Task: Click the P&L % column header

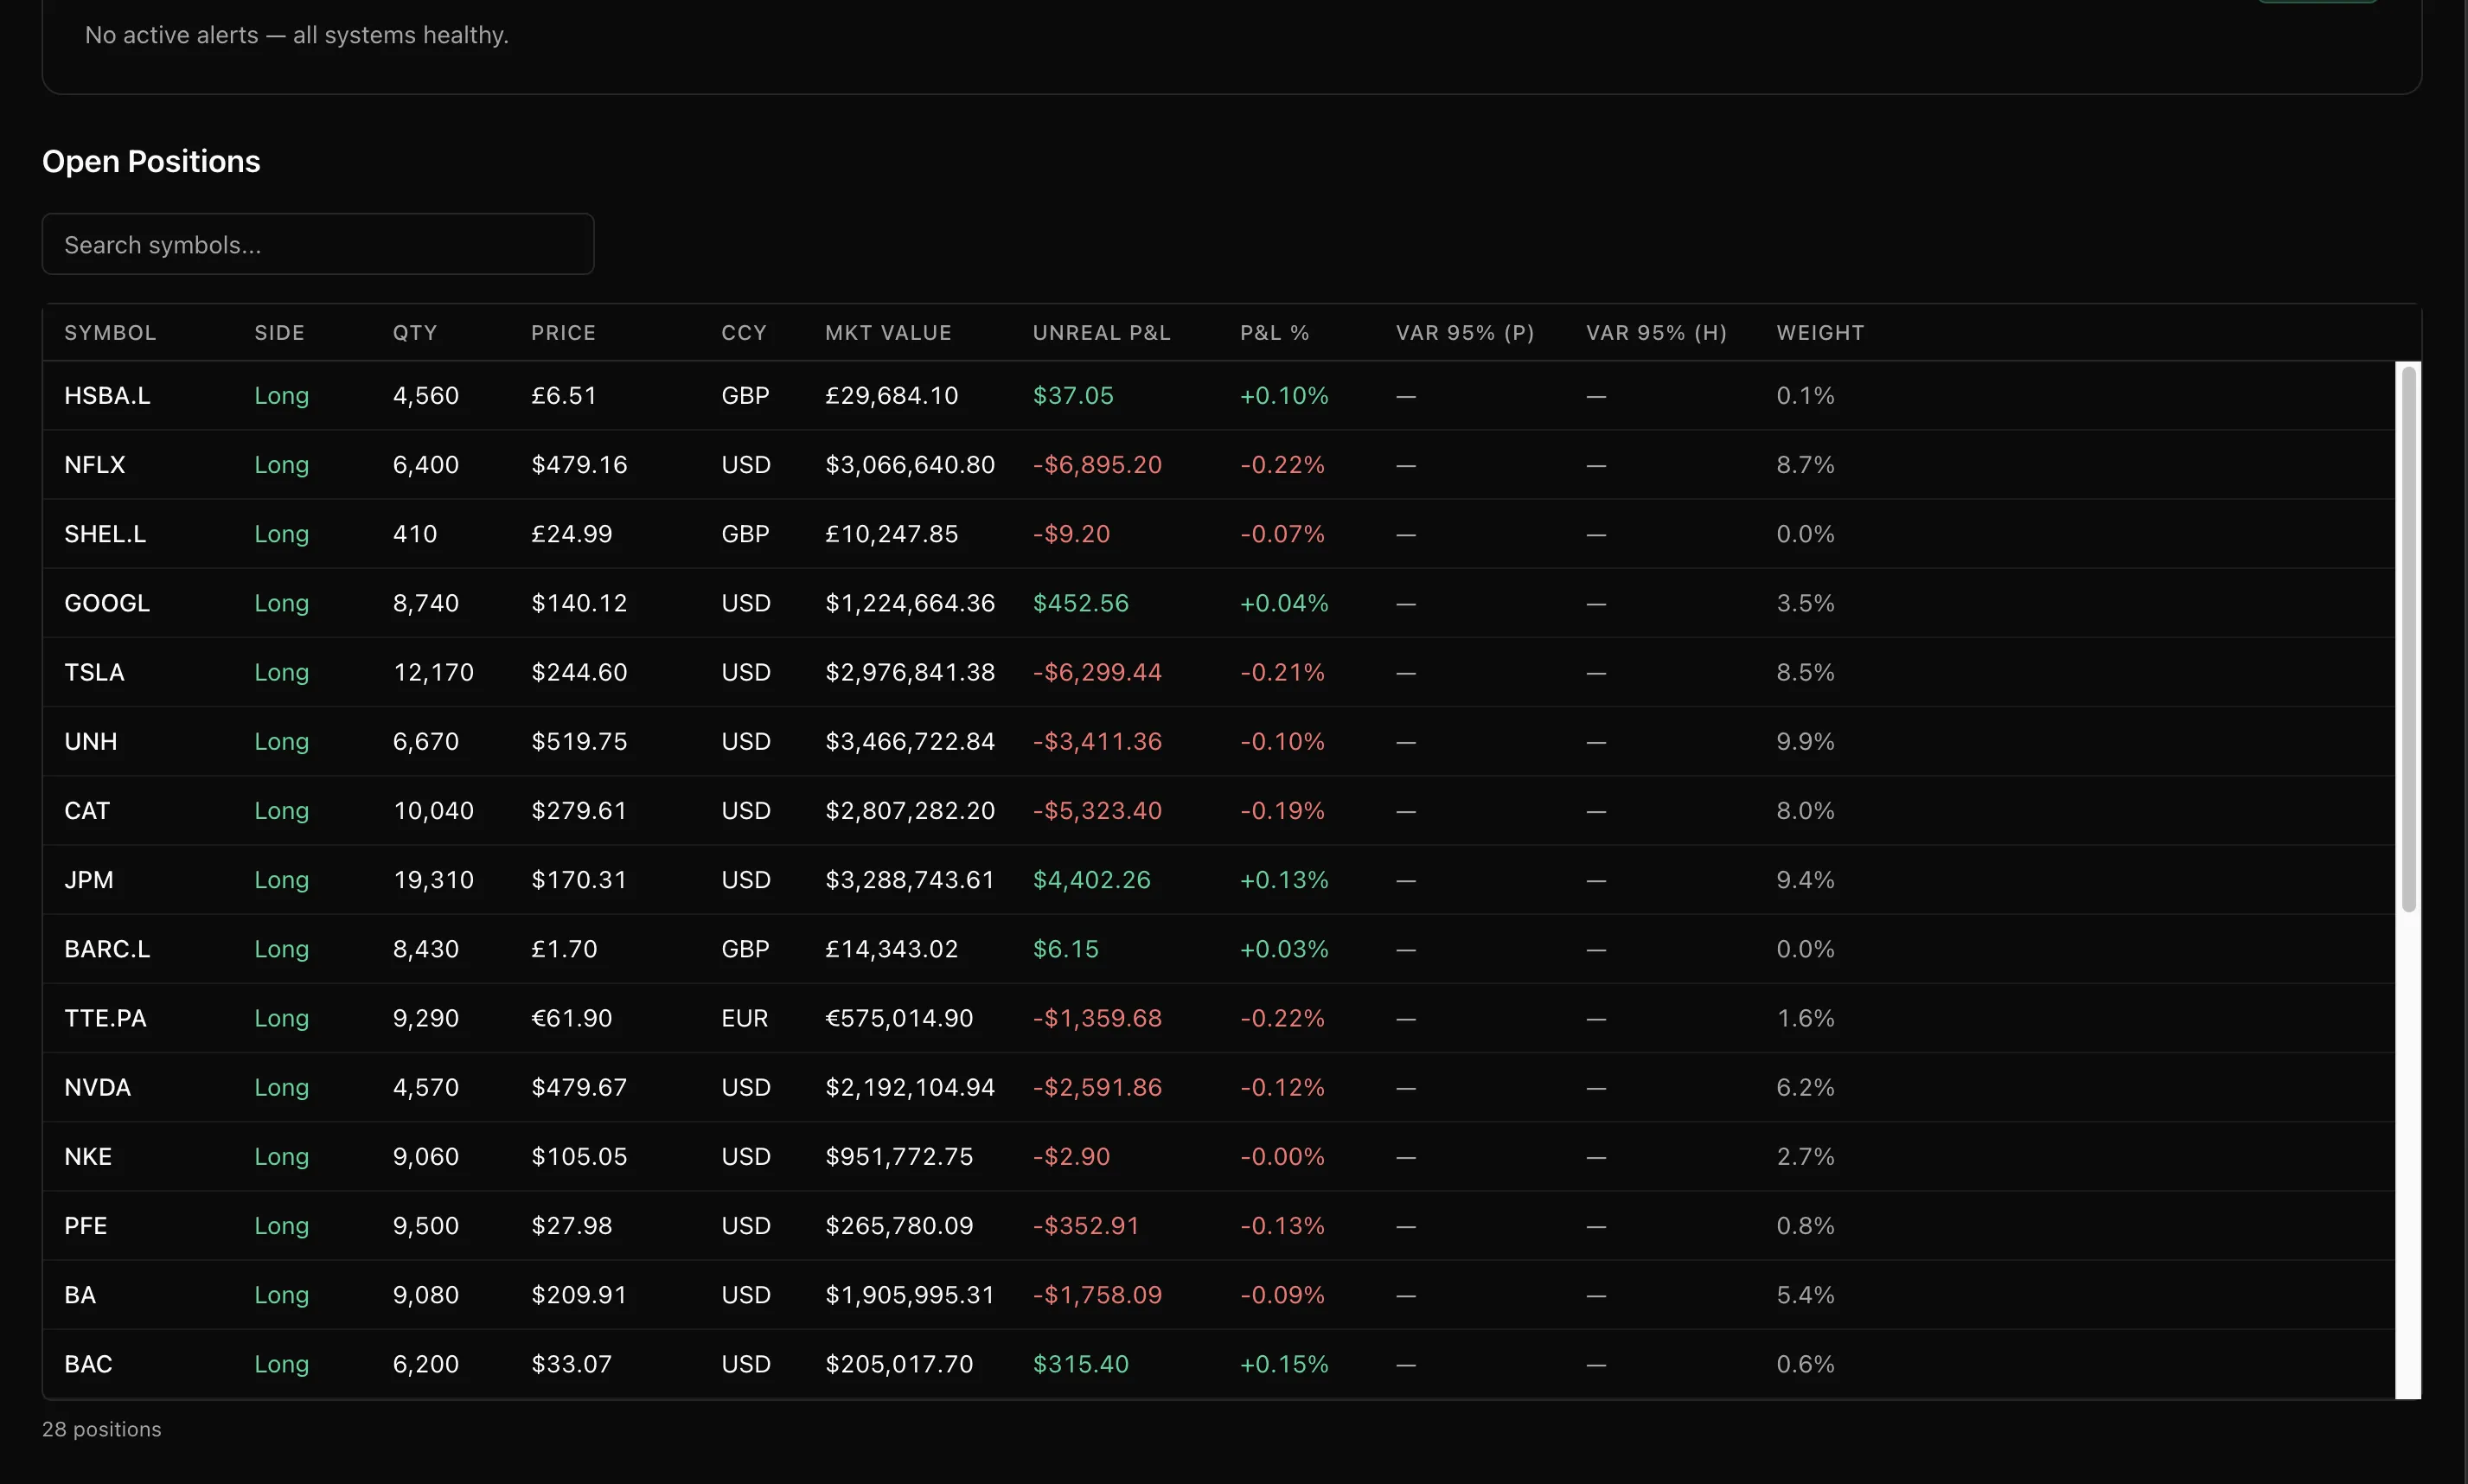Action: (x=1274, y=332)
